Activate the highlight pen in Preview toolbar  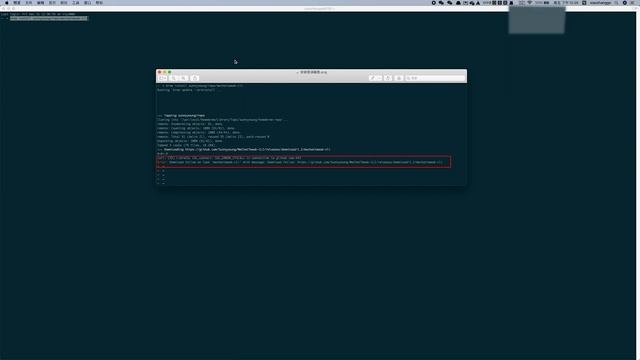click(372, 78)
